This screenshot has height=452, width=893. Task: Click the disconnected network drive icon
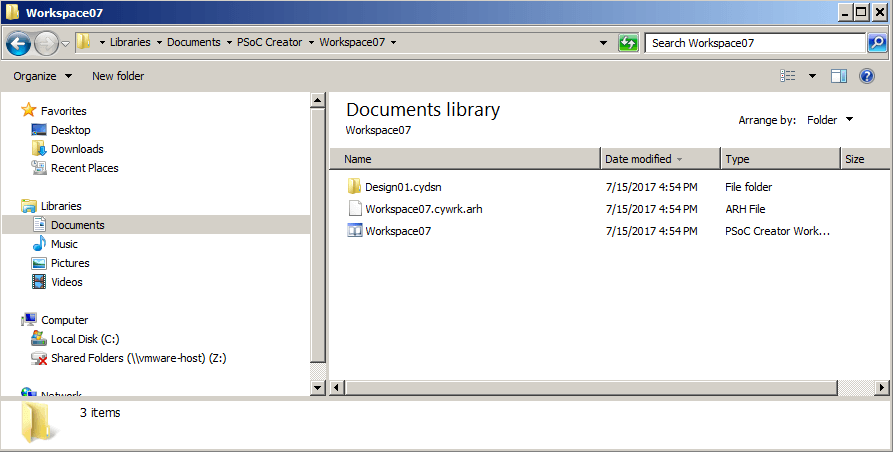39,358
